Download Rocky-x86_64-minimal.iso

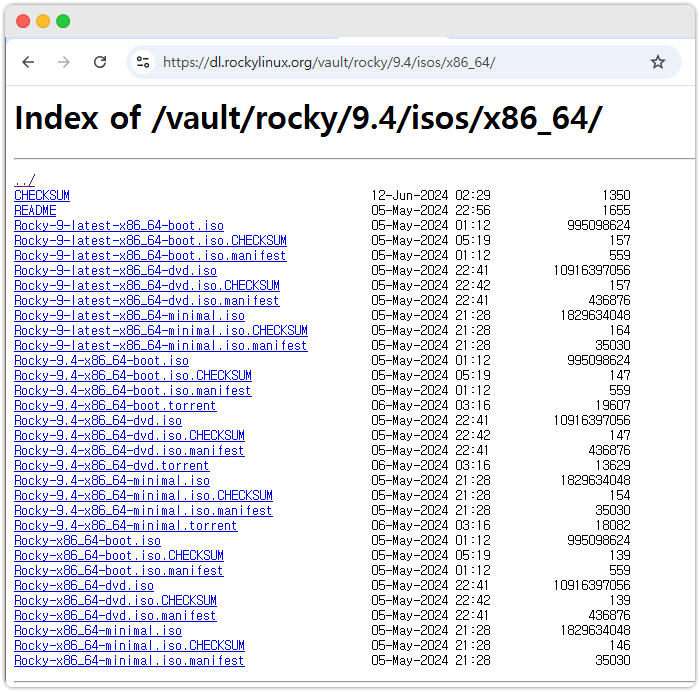point(98,630)
